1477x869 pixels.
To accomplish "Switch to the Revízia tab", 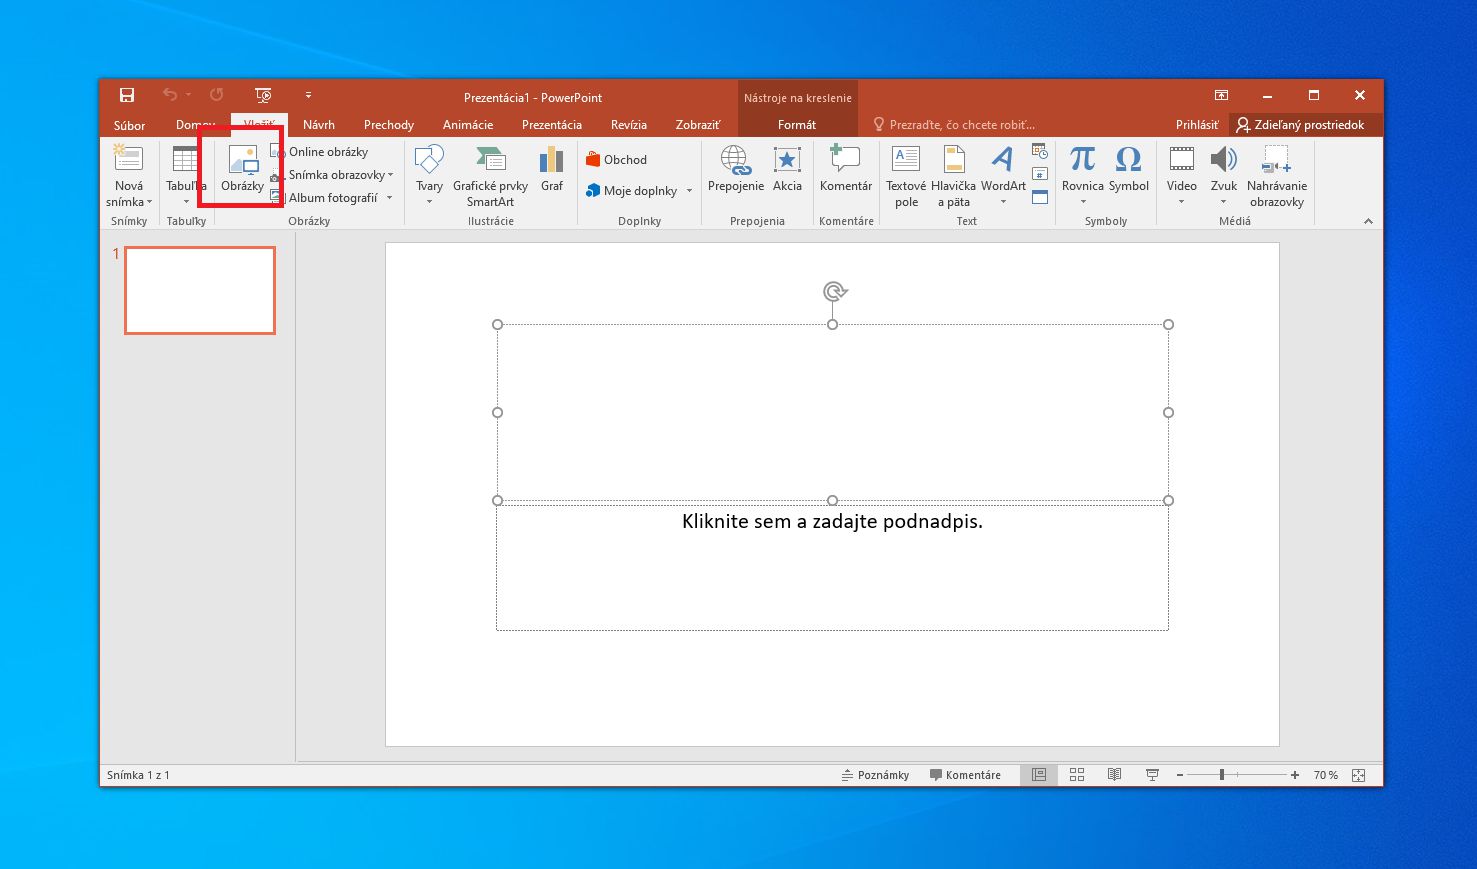I will 629,125.
